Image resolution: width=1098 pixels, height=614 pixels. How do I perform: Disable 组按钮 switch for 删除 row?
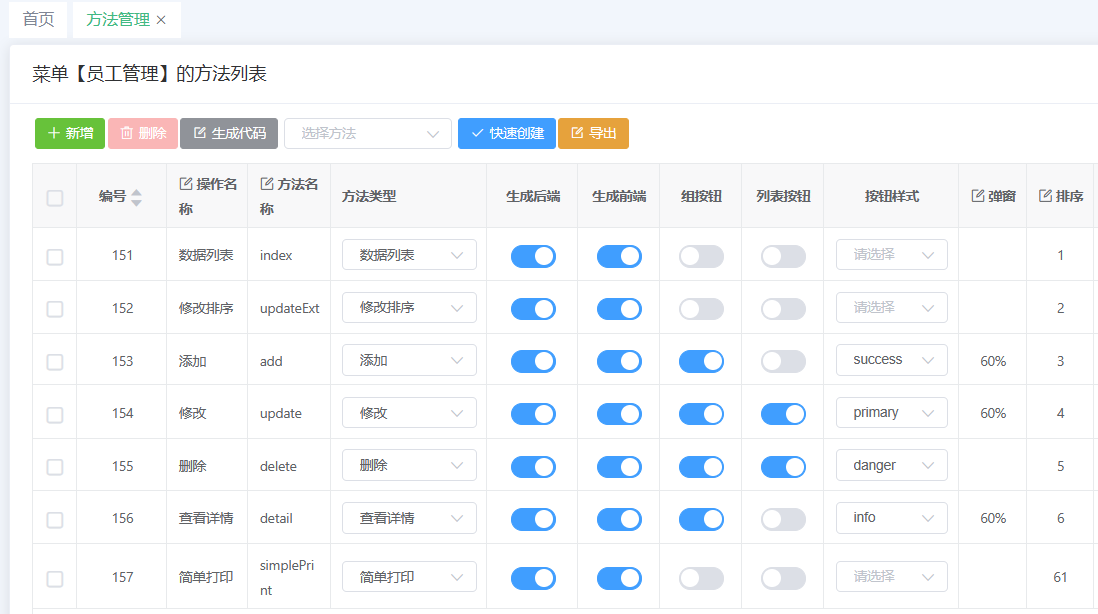coord(701,466)
